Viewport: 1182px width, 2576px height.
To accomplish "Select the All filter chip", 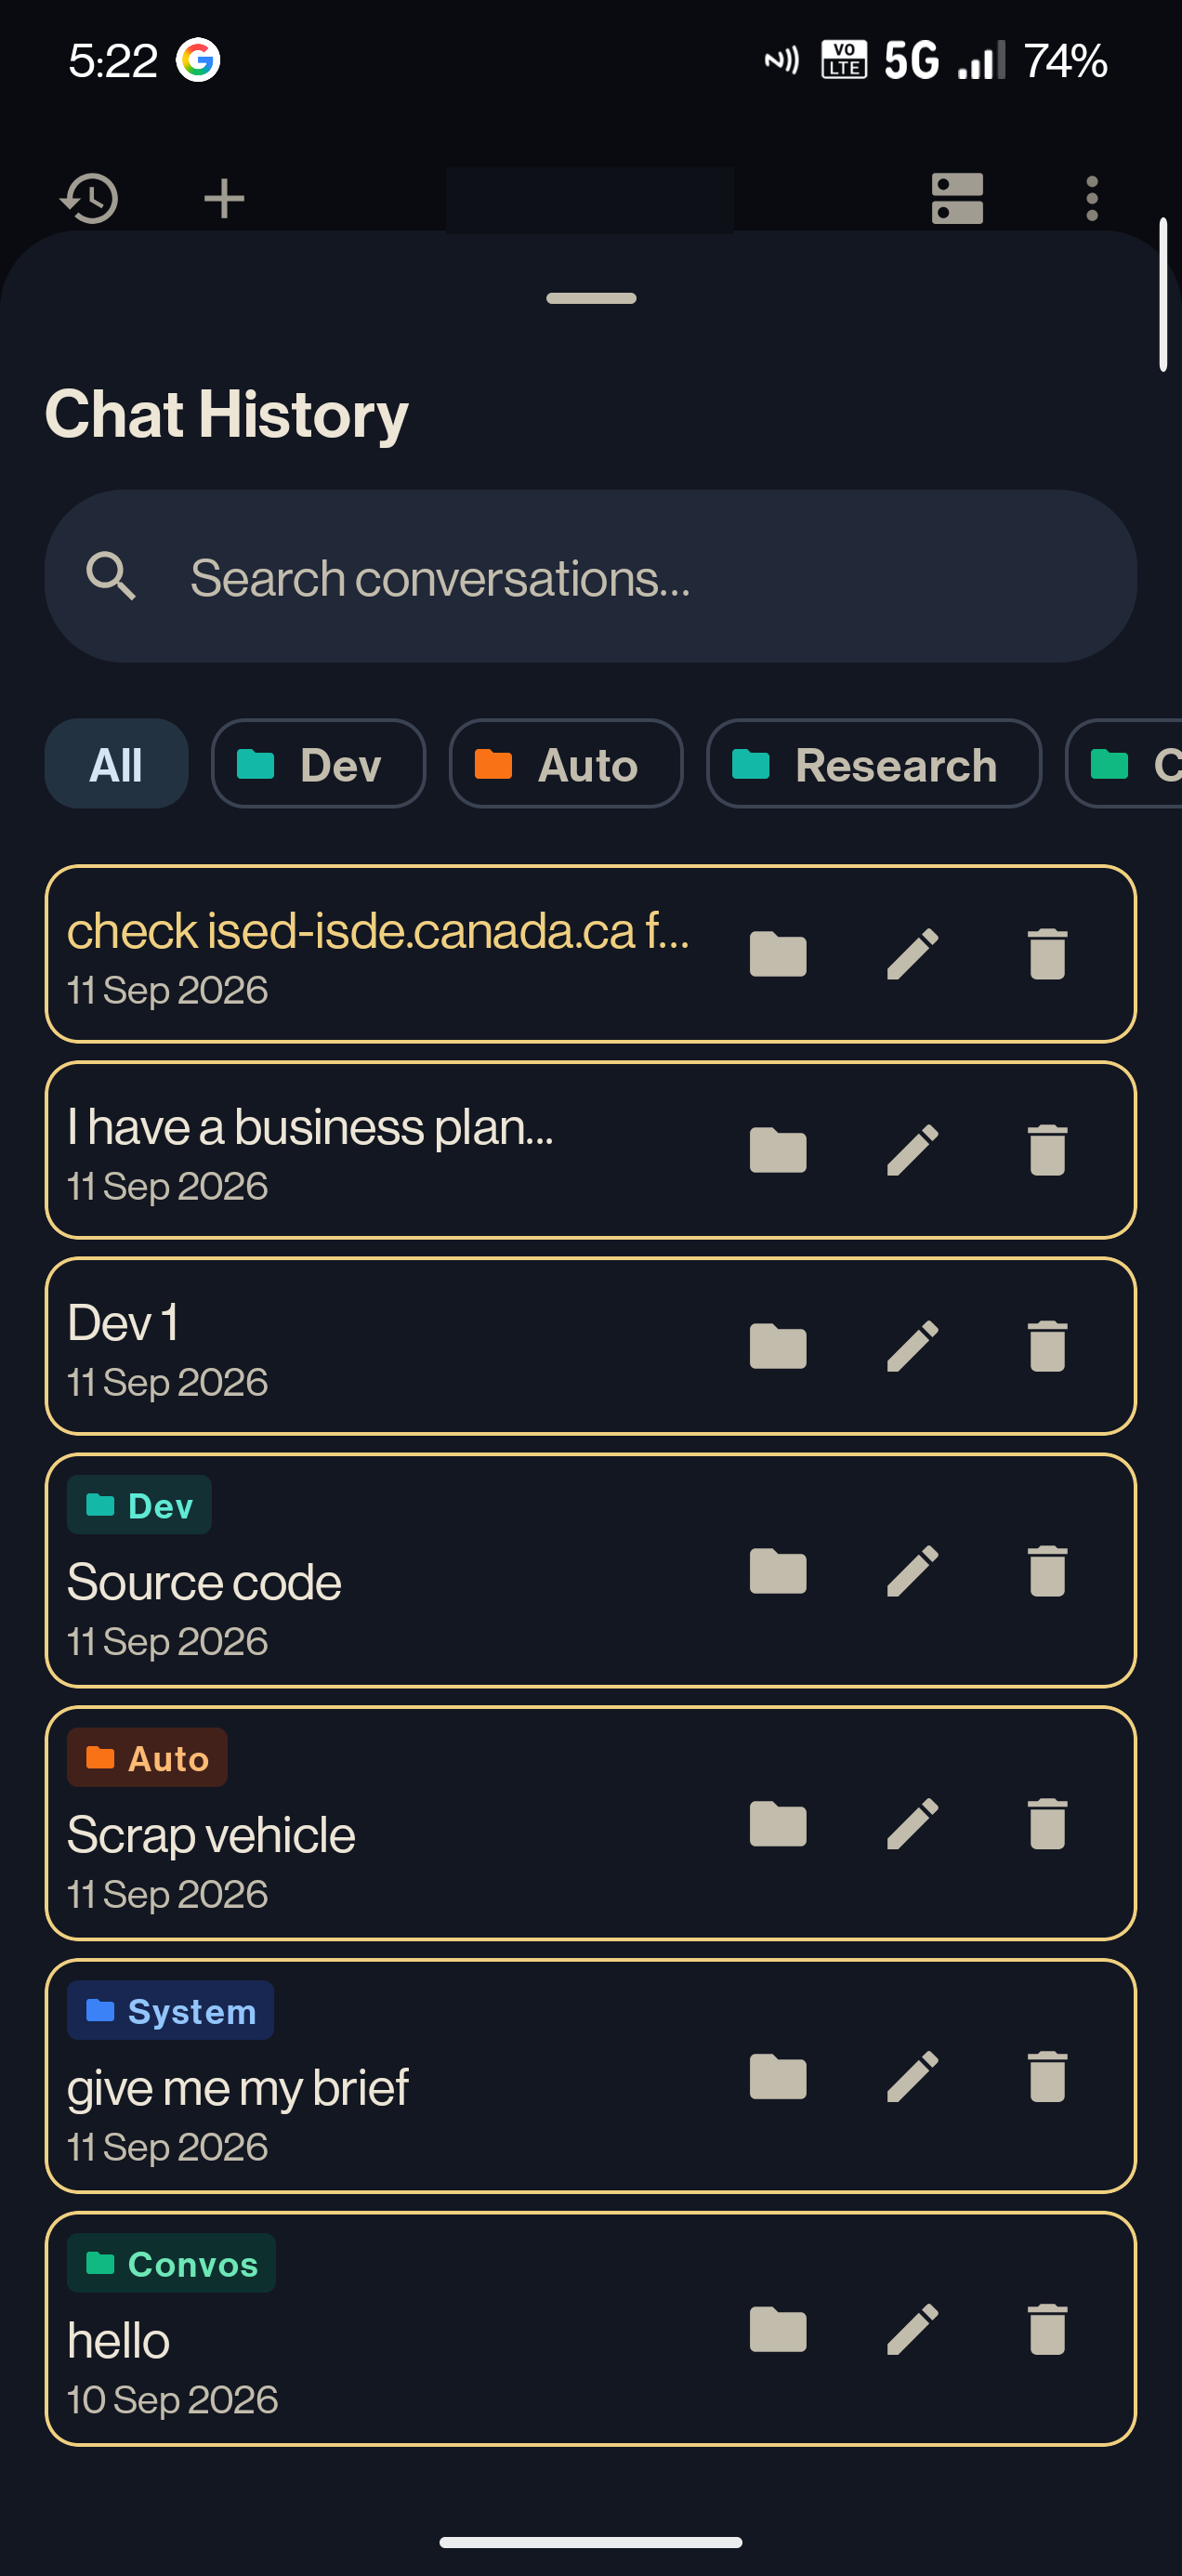I will point(116,764).
